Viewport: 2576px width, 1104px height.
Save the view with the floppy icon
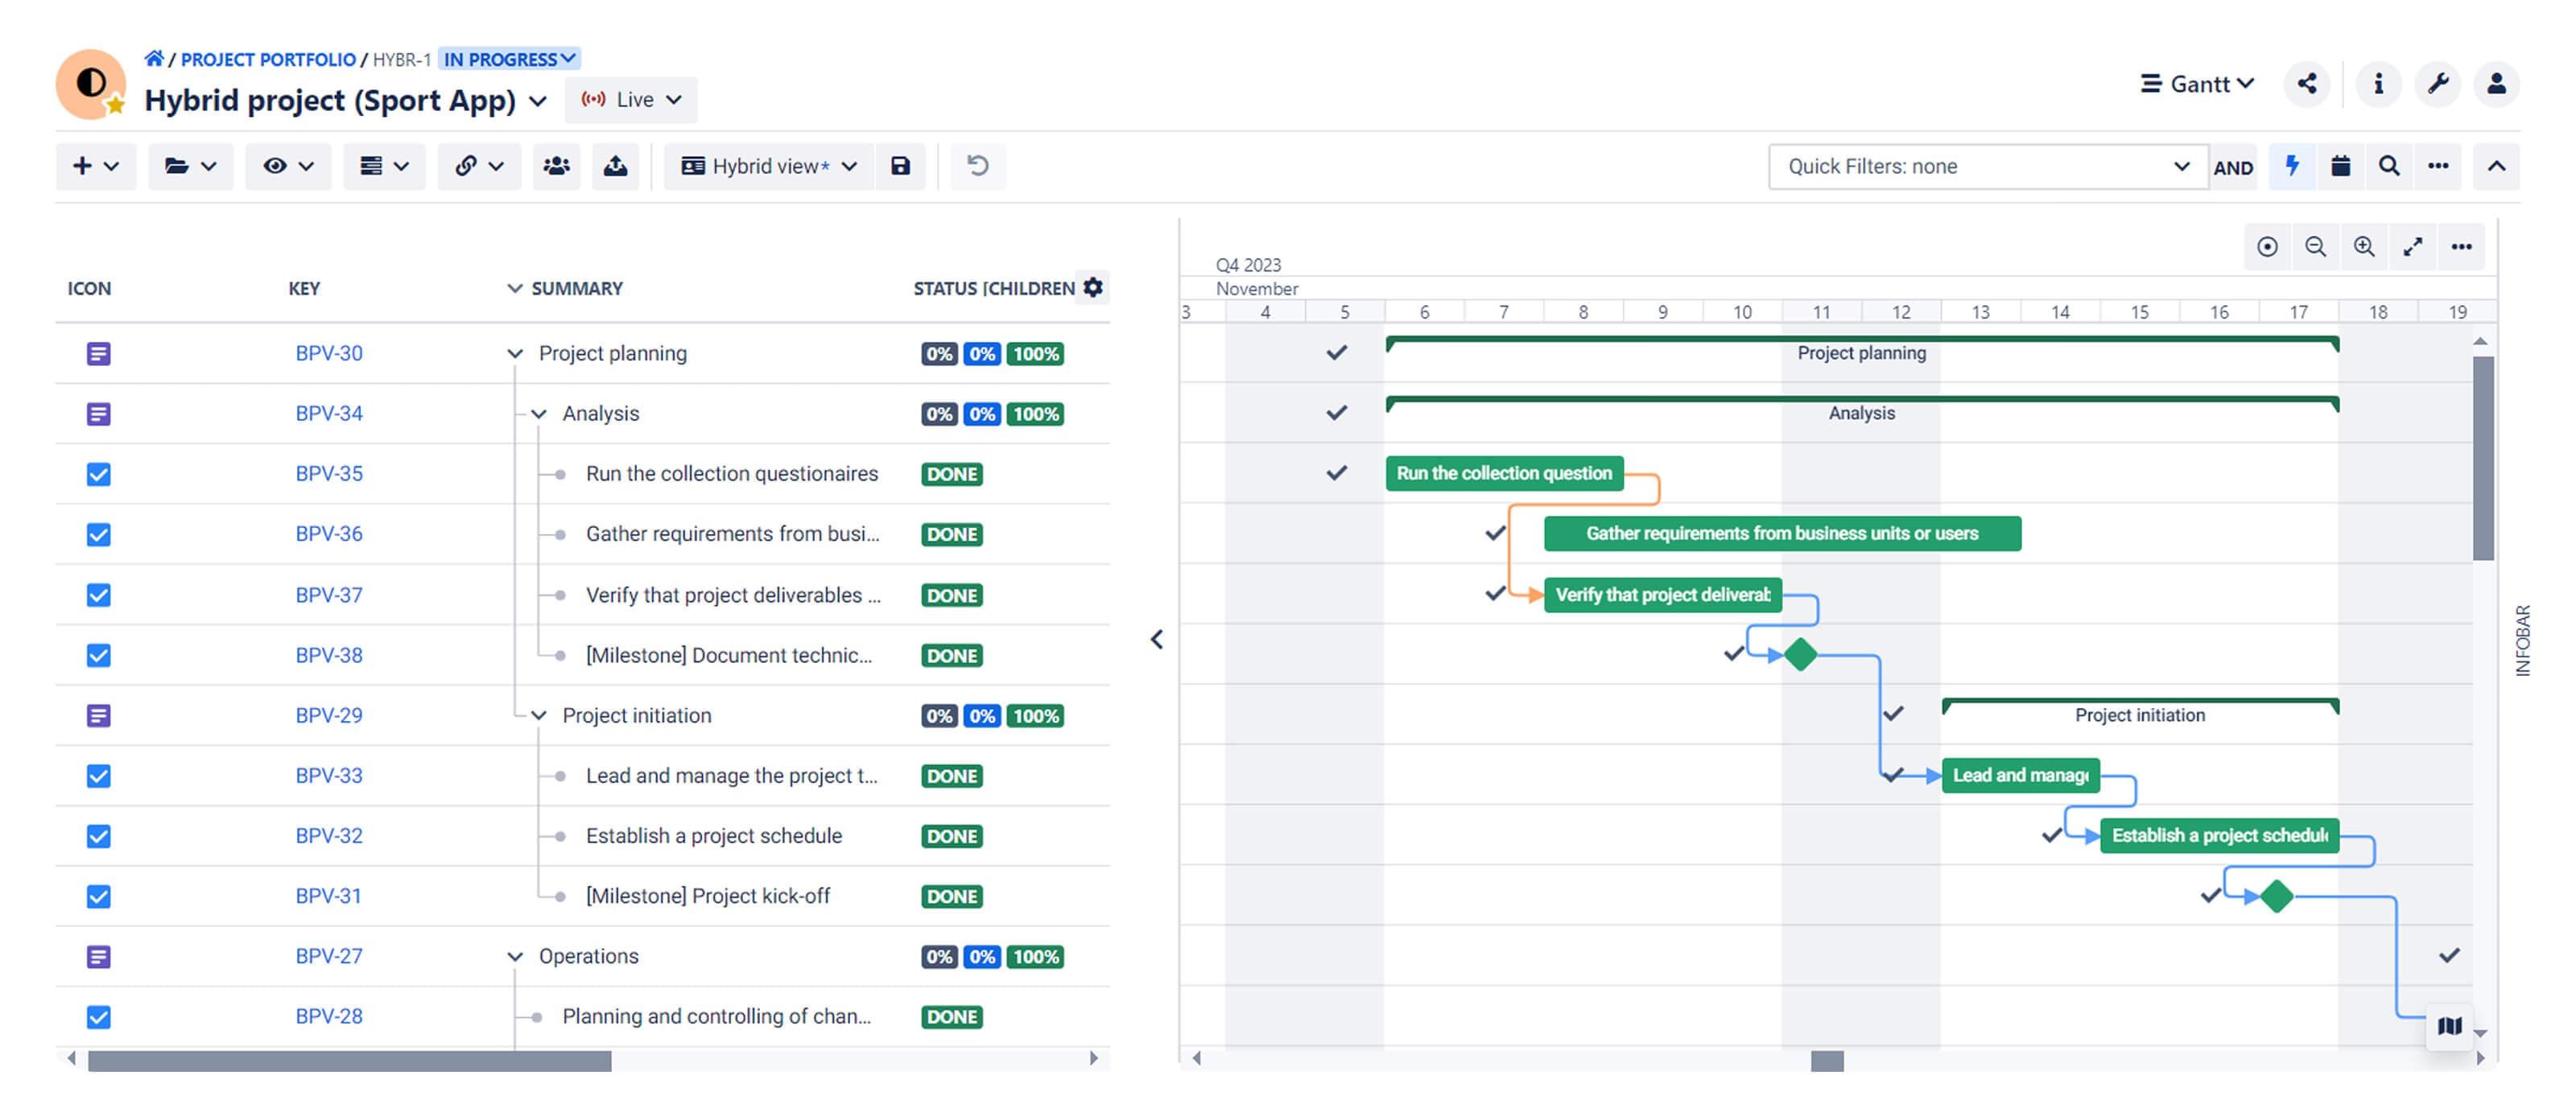pyautogui.click(x=900, y=166)
